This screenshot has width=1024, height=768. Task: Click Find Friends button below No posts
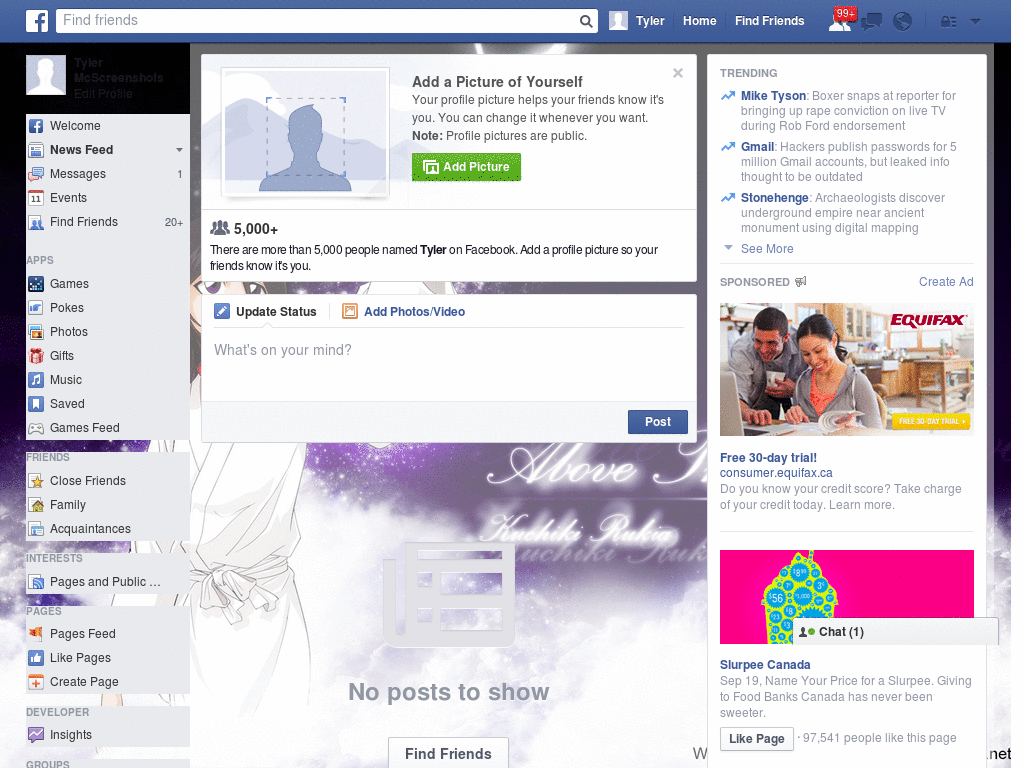point(448,754)
